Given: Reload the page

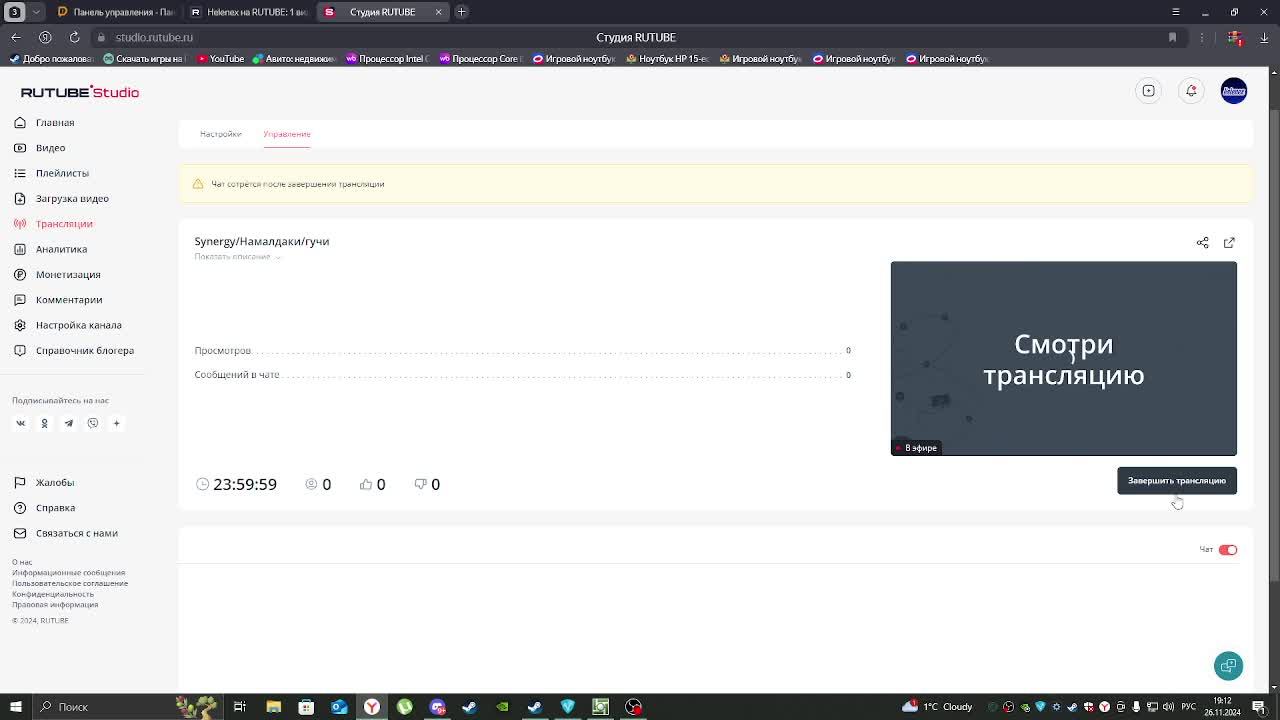Looking at the screenshot, I should tap(74, 37).
